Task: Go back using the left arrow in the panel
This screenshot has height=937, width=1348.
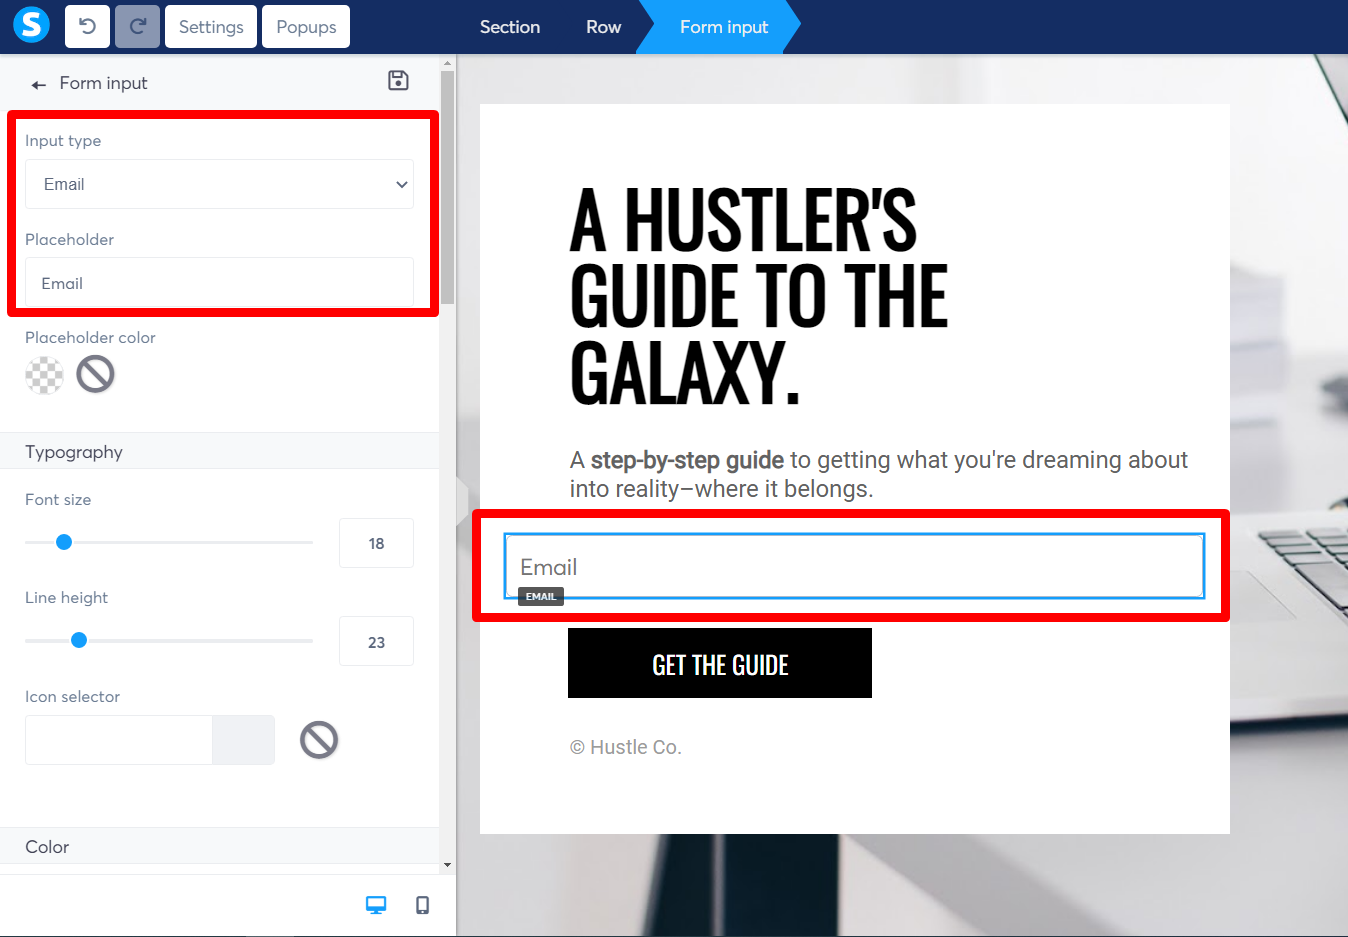Action: 38,84
